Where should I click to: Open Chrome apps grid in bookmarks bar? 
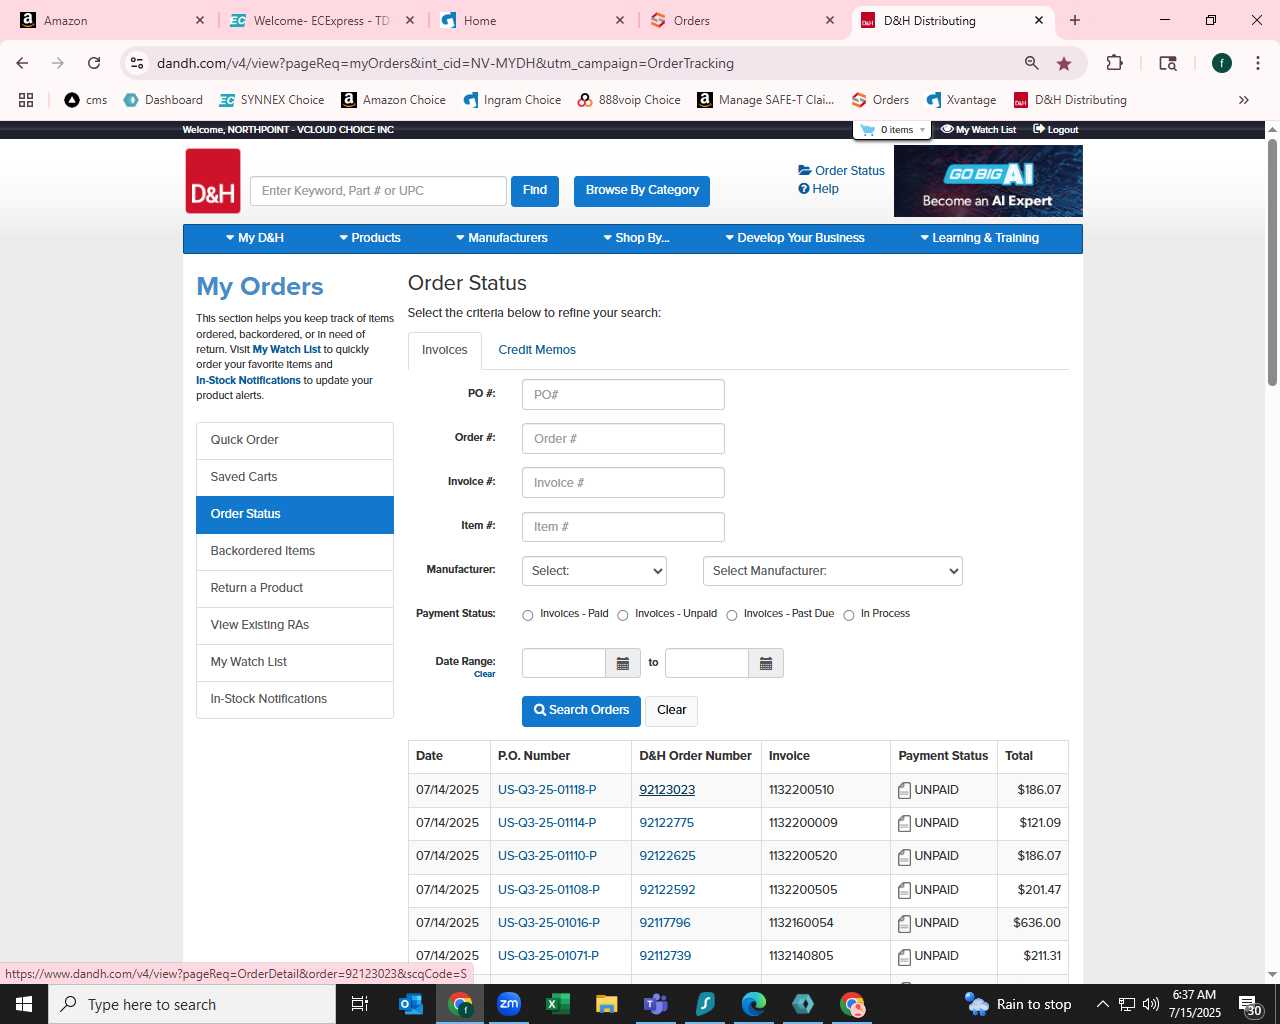tap(26, 100)
